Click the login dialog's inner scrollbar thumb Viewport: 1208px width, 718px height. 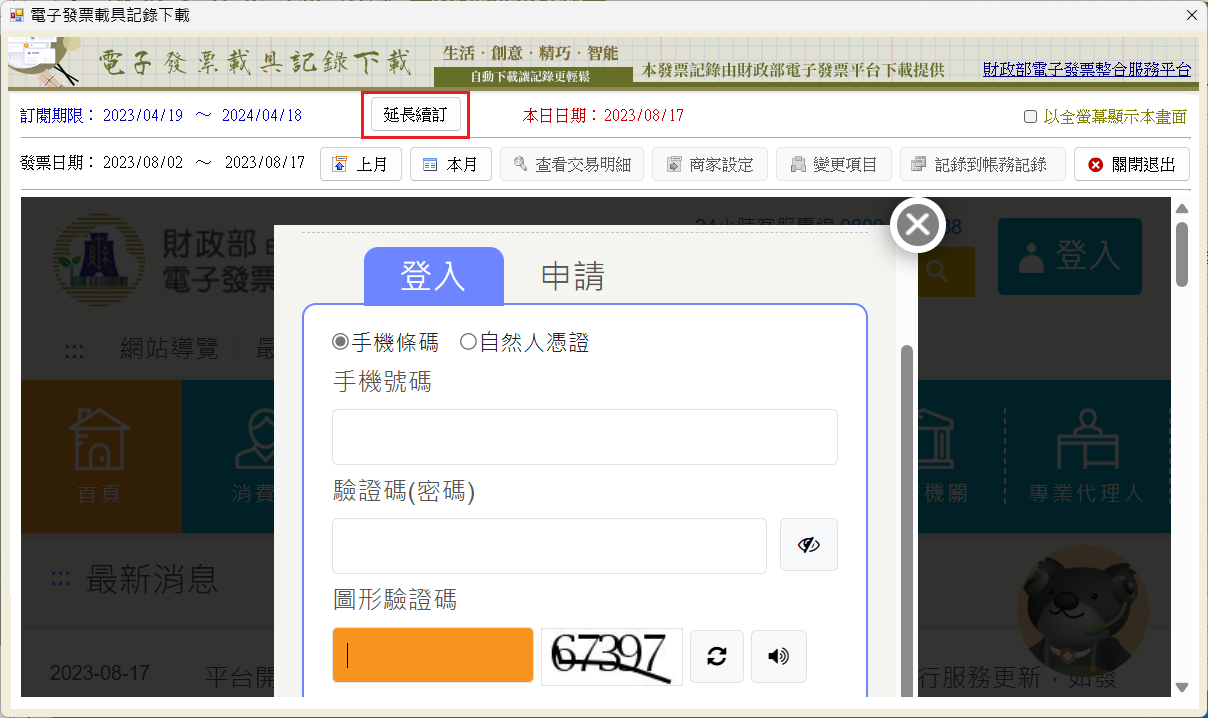coord(907,520)
